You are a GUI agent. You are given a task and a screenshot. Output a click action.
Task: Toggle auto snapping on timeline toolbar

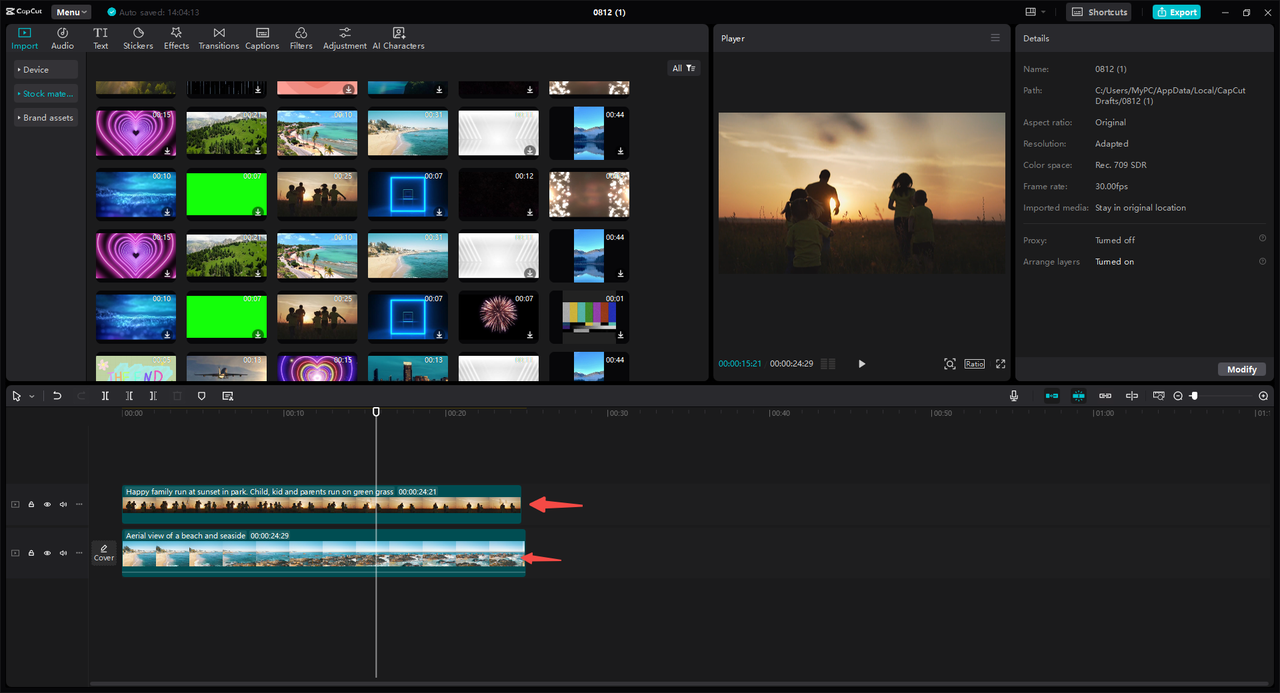click(x=1078, y=396)
